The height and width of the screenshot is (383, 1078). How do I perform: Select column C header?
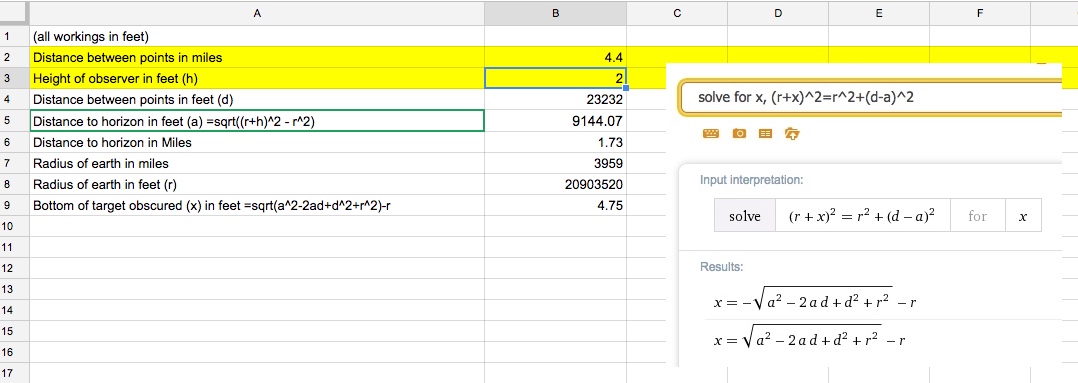click(x=677, y=12)
